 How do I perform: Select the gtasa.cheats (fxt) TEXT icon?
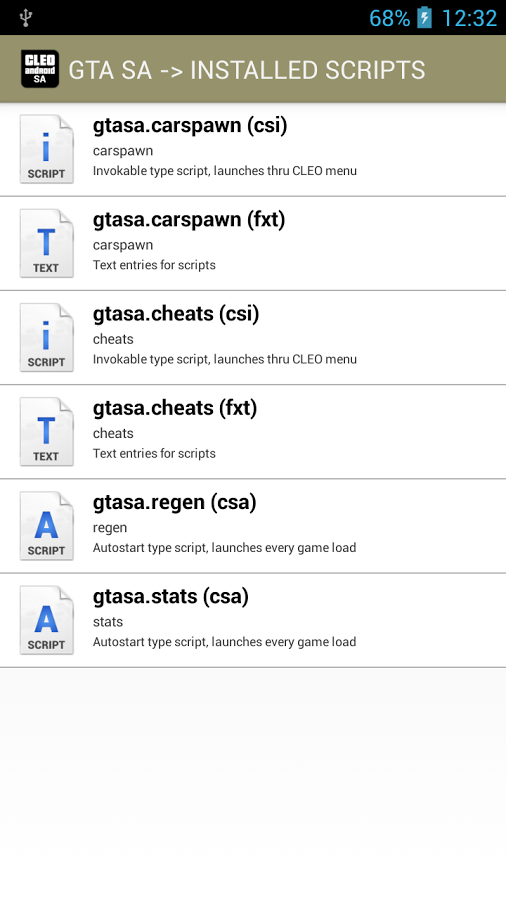[46, 432]
